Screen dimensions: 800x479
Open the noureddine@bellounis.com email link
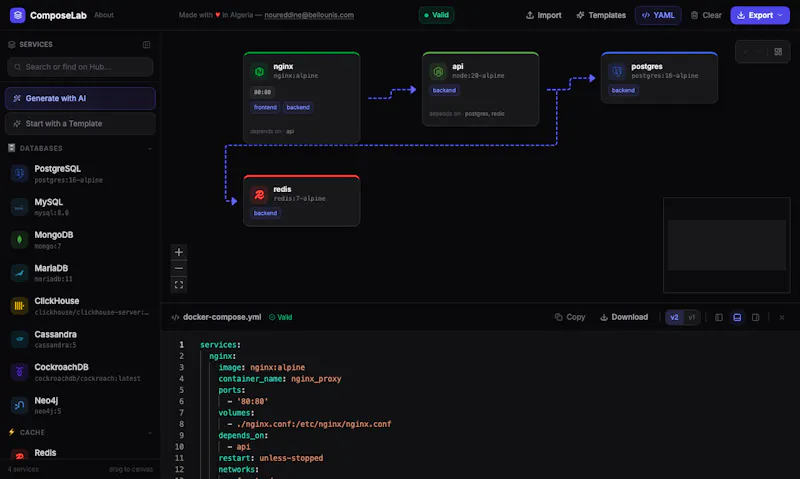(309, 15)
